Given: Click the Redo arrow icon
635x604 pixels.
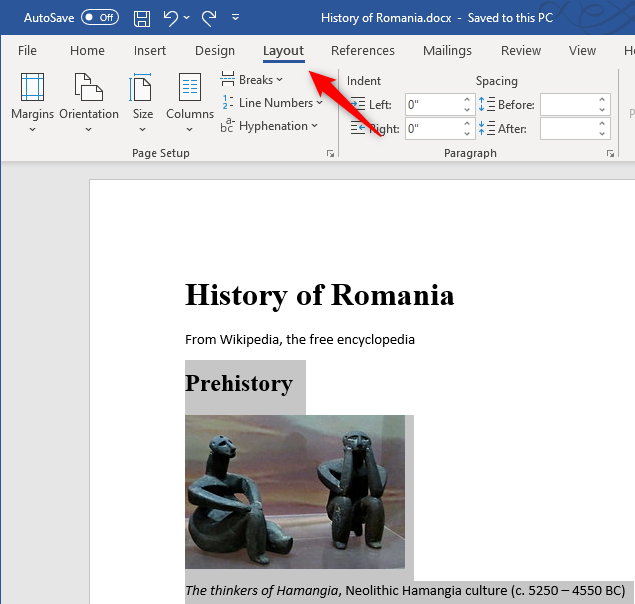Looking at the screenshot, I should 209,18.
